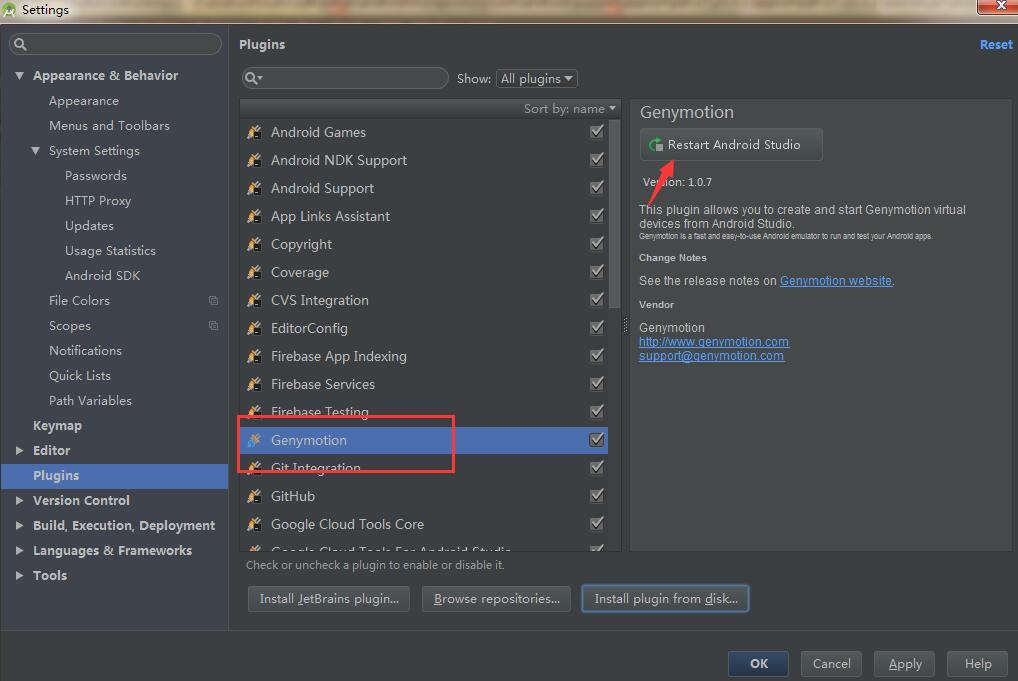Open the Keymap settings page
Screen dimensions: 1018x681
tap(57, 426)
